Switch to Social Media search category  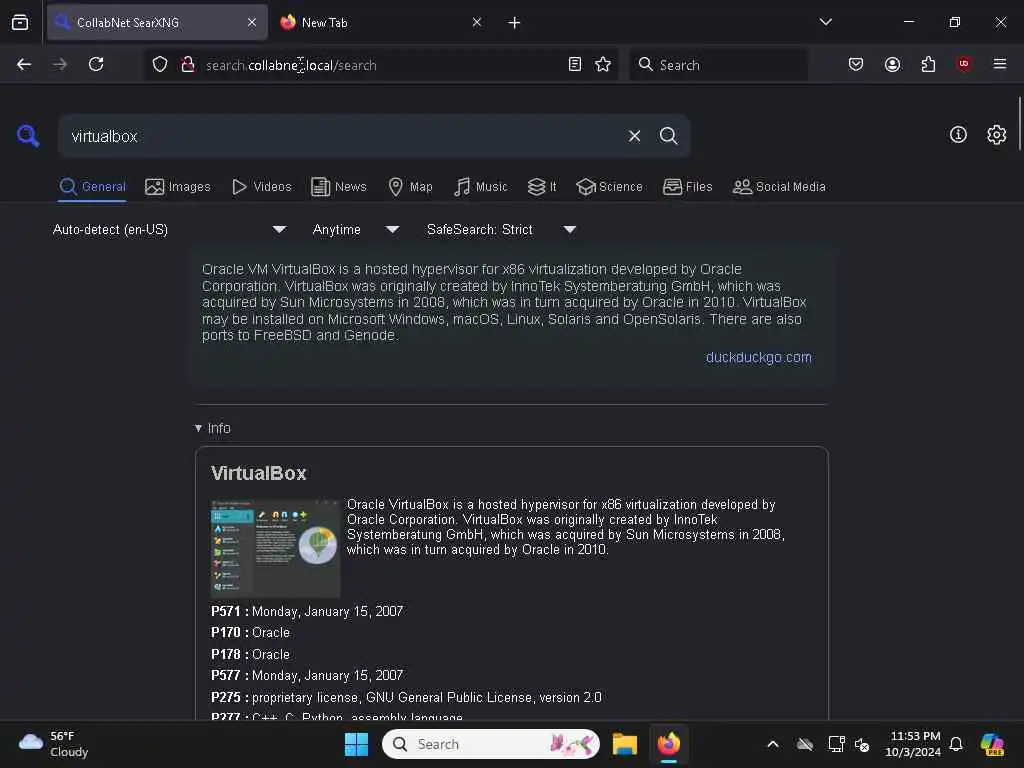click(x=779, y=187)
